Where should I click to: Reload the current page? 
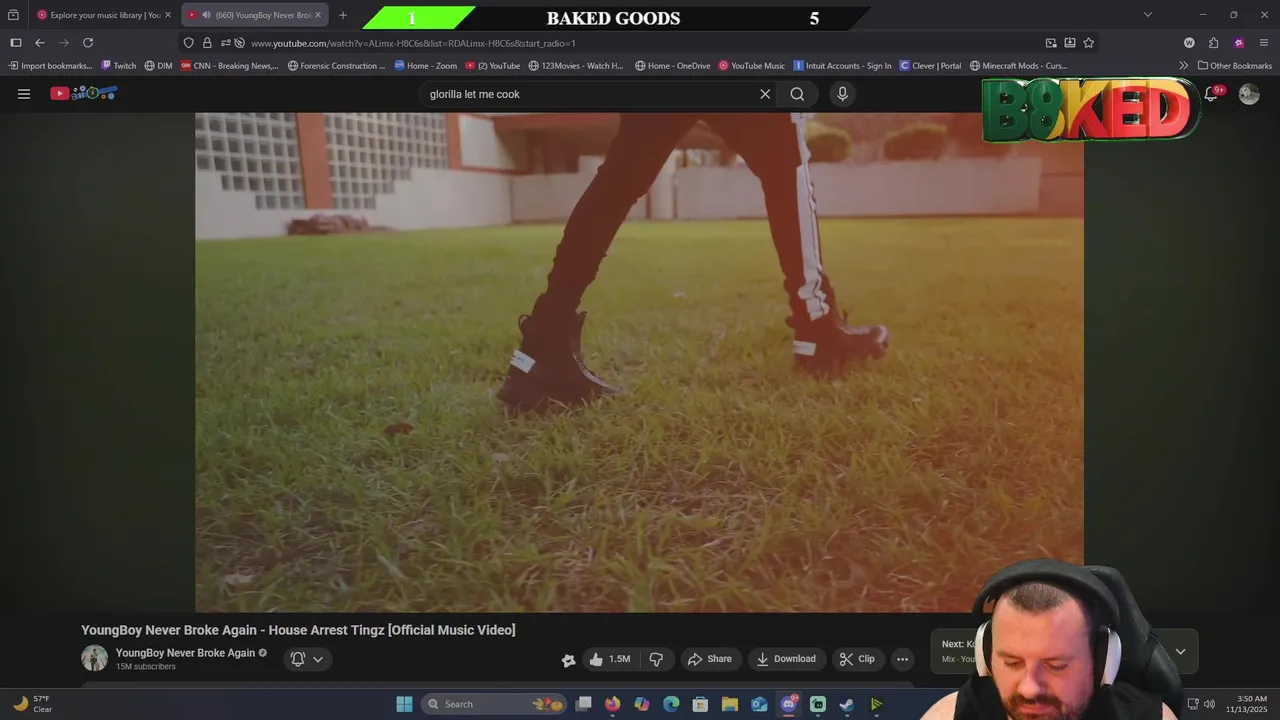point(88,43)
